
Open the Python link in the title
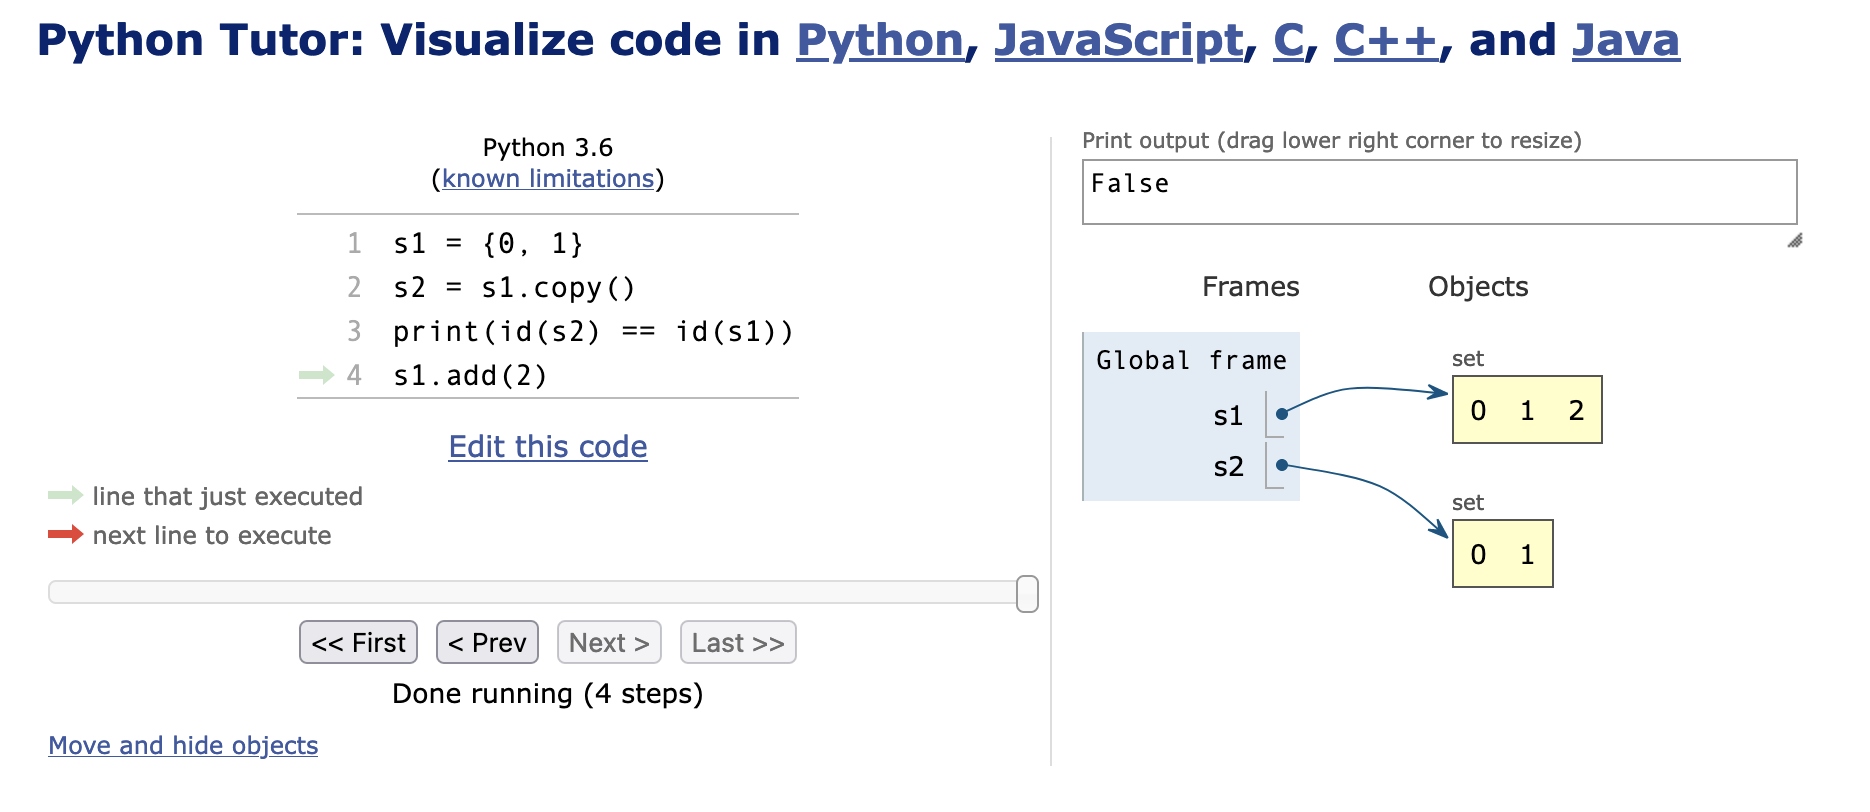pos(880,41)
